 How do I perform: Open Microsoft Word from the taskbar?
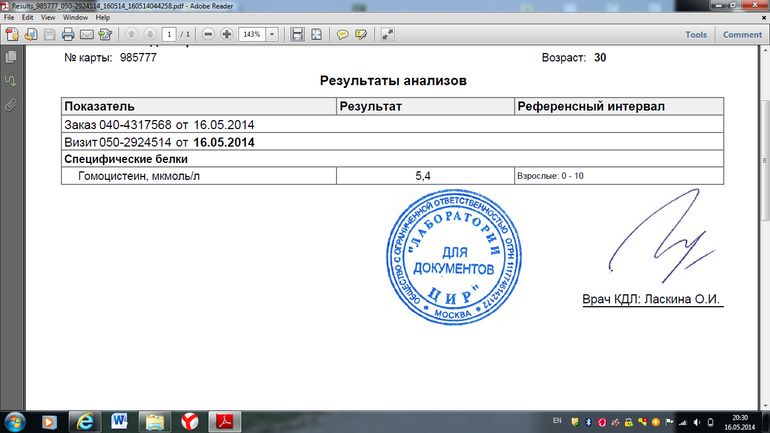121,419
